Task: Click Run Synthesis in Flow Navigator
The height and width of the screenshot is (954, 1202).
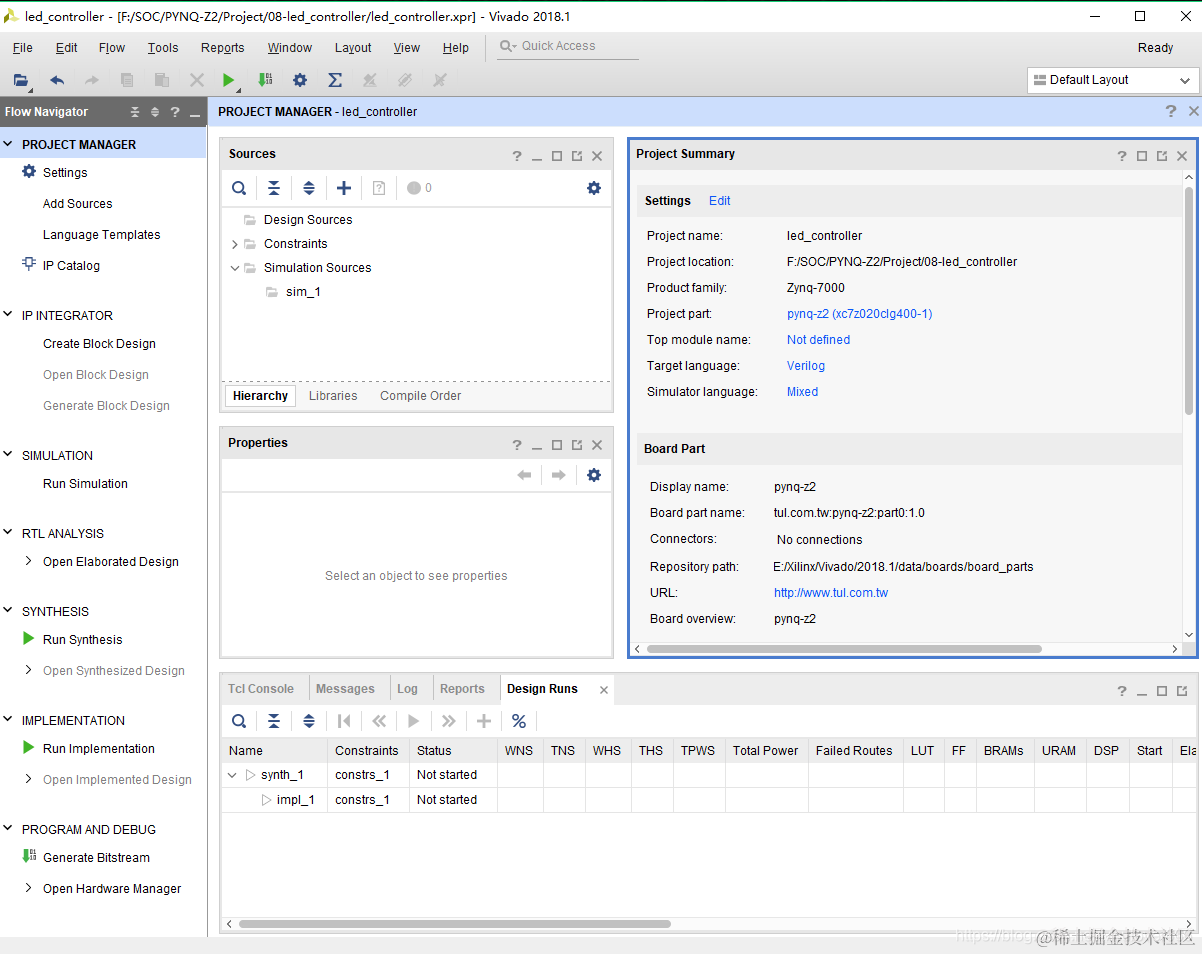Action: coord(83,640)
